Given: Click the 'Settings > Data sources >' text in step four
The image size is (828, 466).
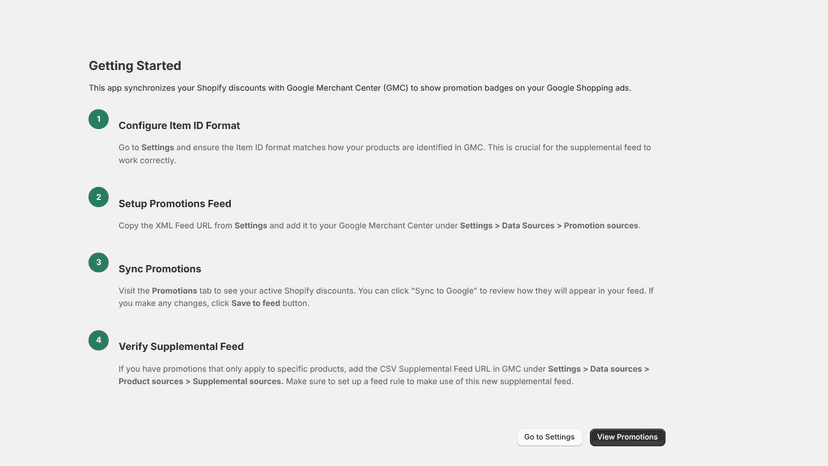Looking at the screenshot, I should pos(598,369).
